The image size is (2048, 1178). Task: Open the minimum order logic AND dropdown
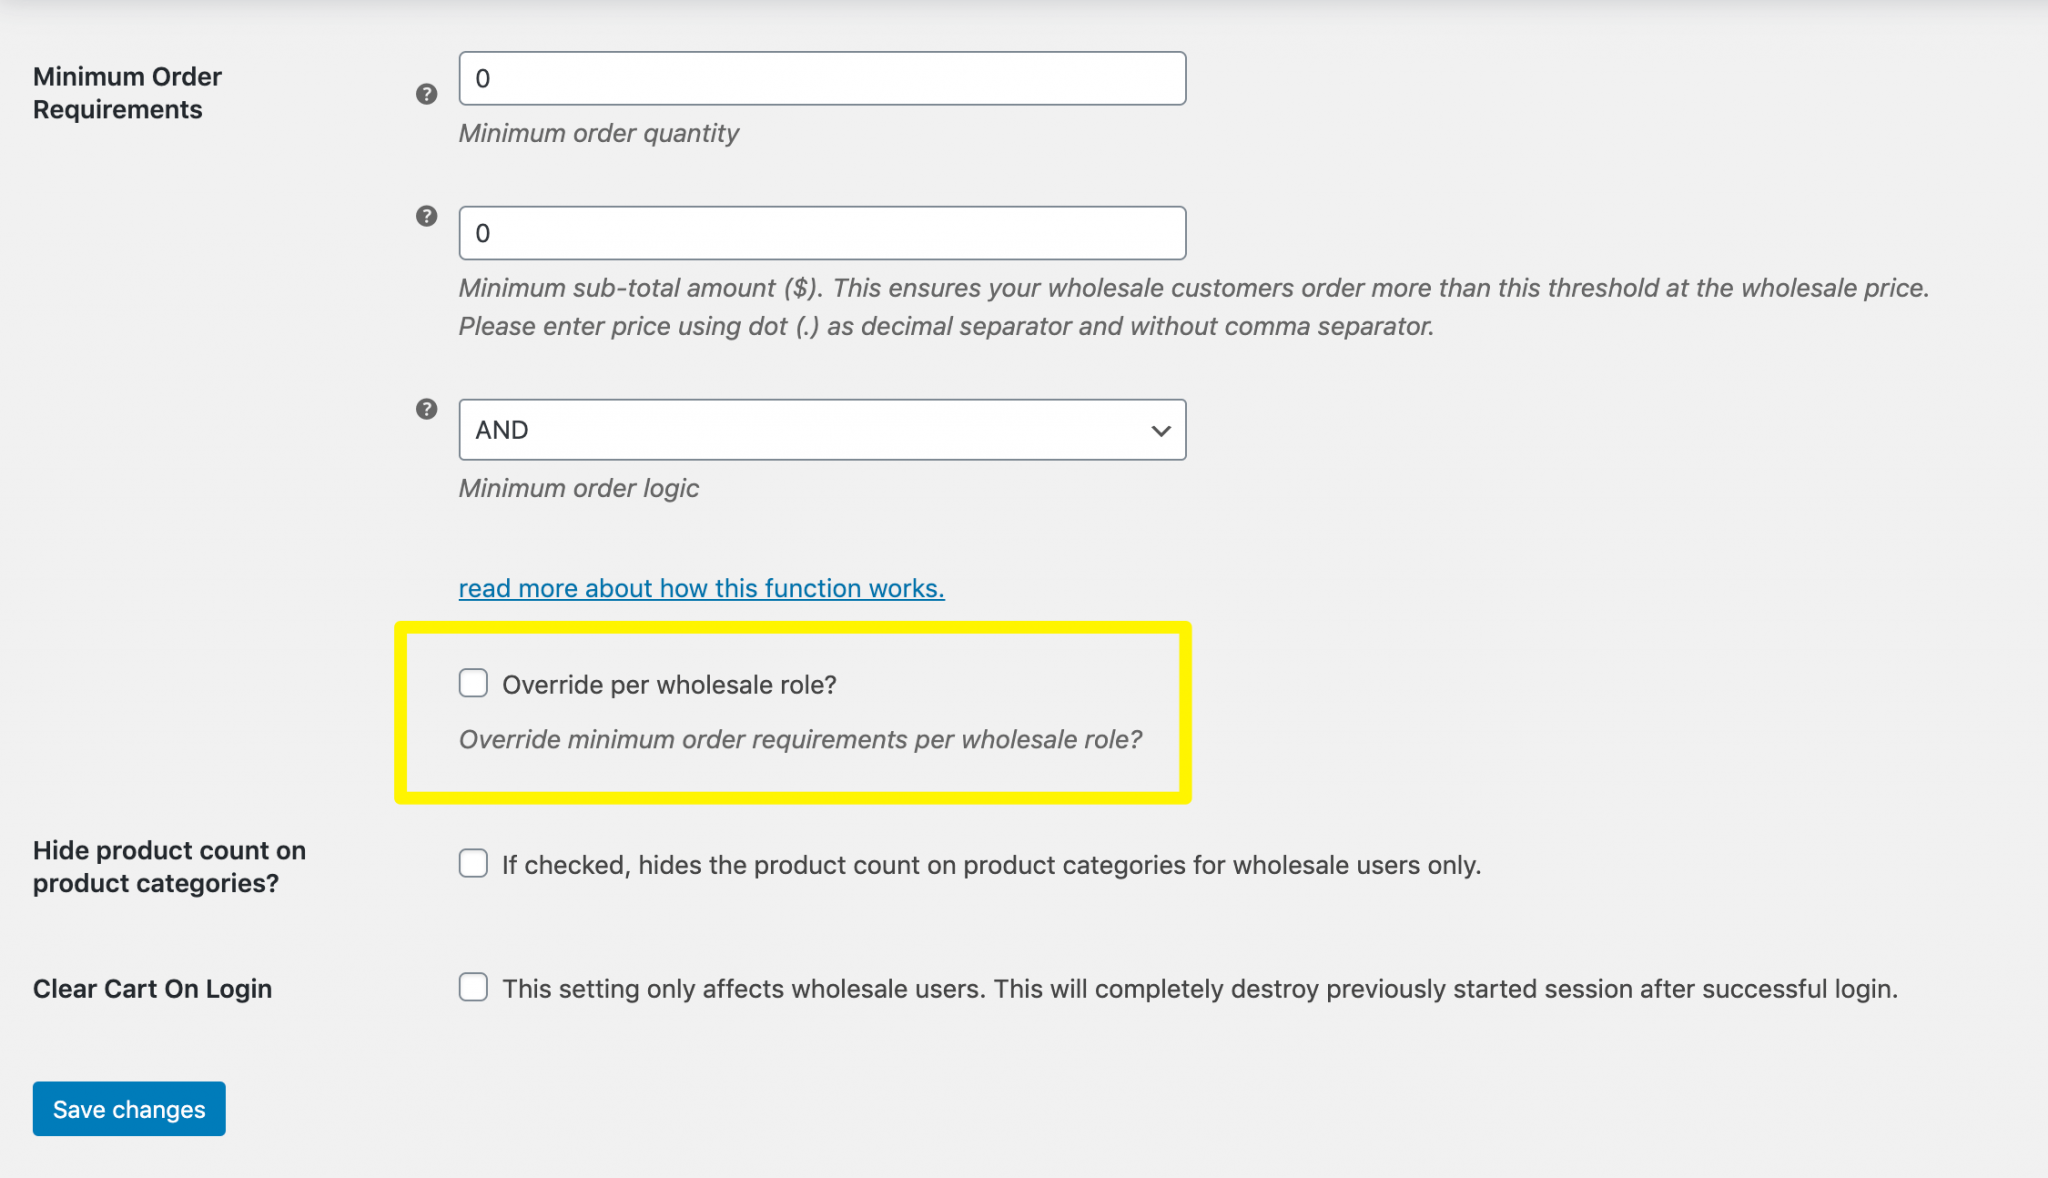click(x=821, y=430)
